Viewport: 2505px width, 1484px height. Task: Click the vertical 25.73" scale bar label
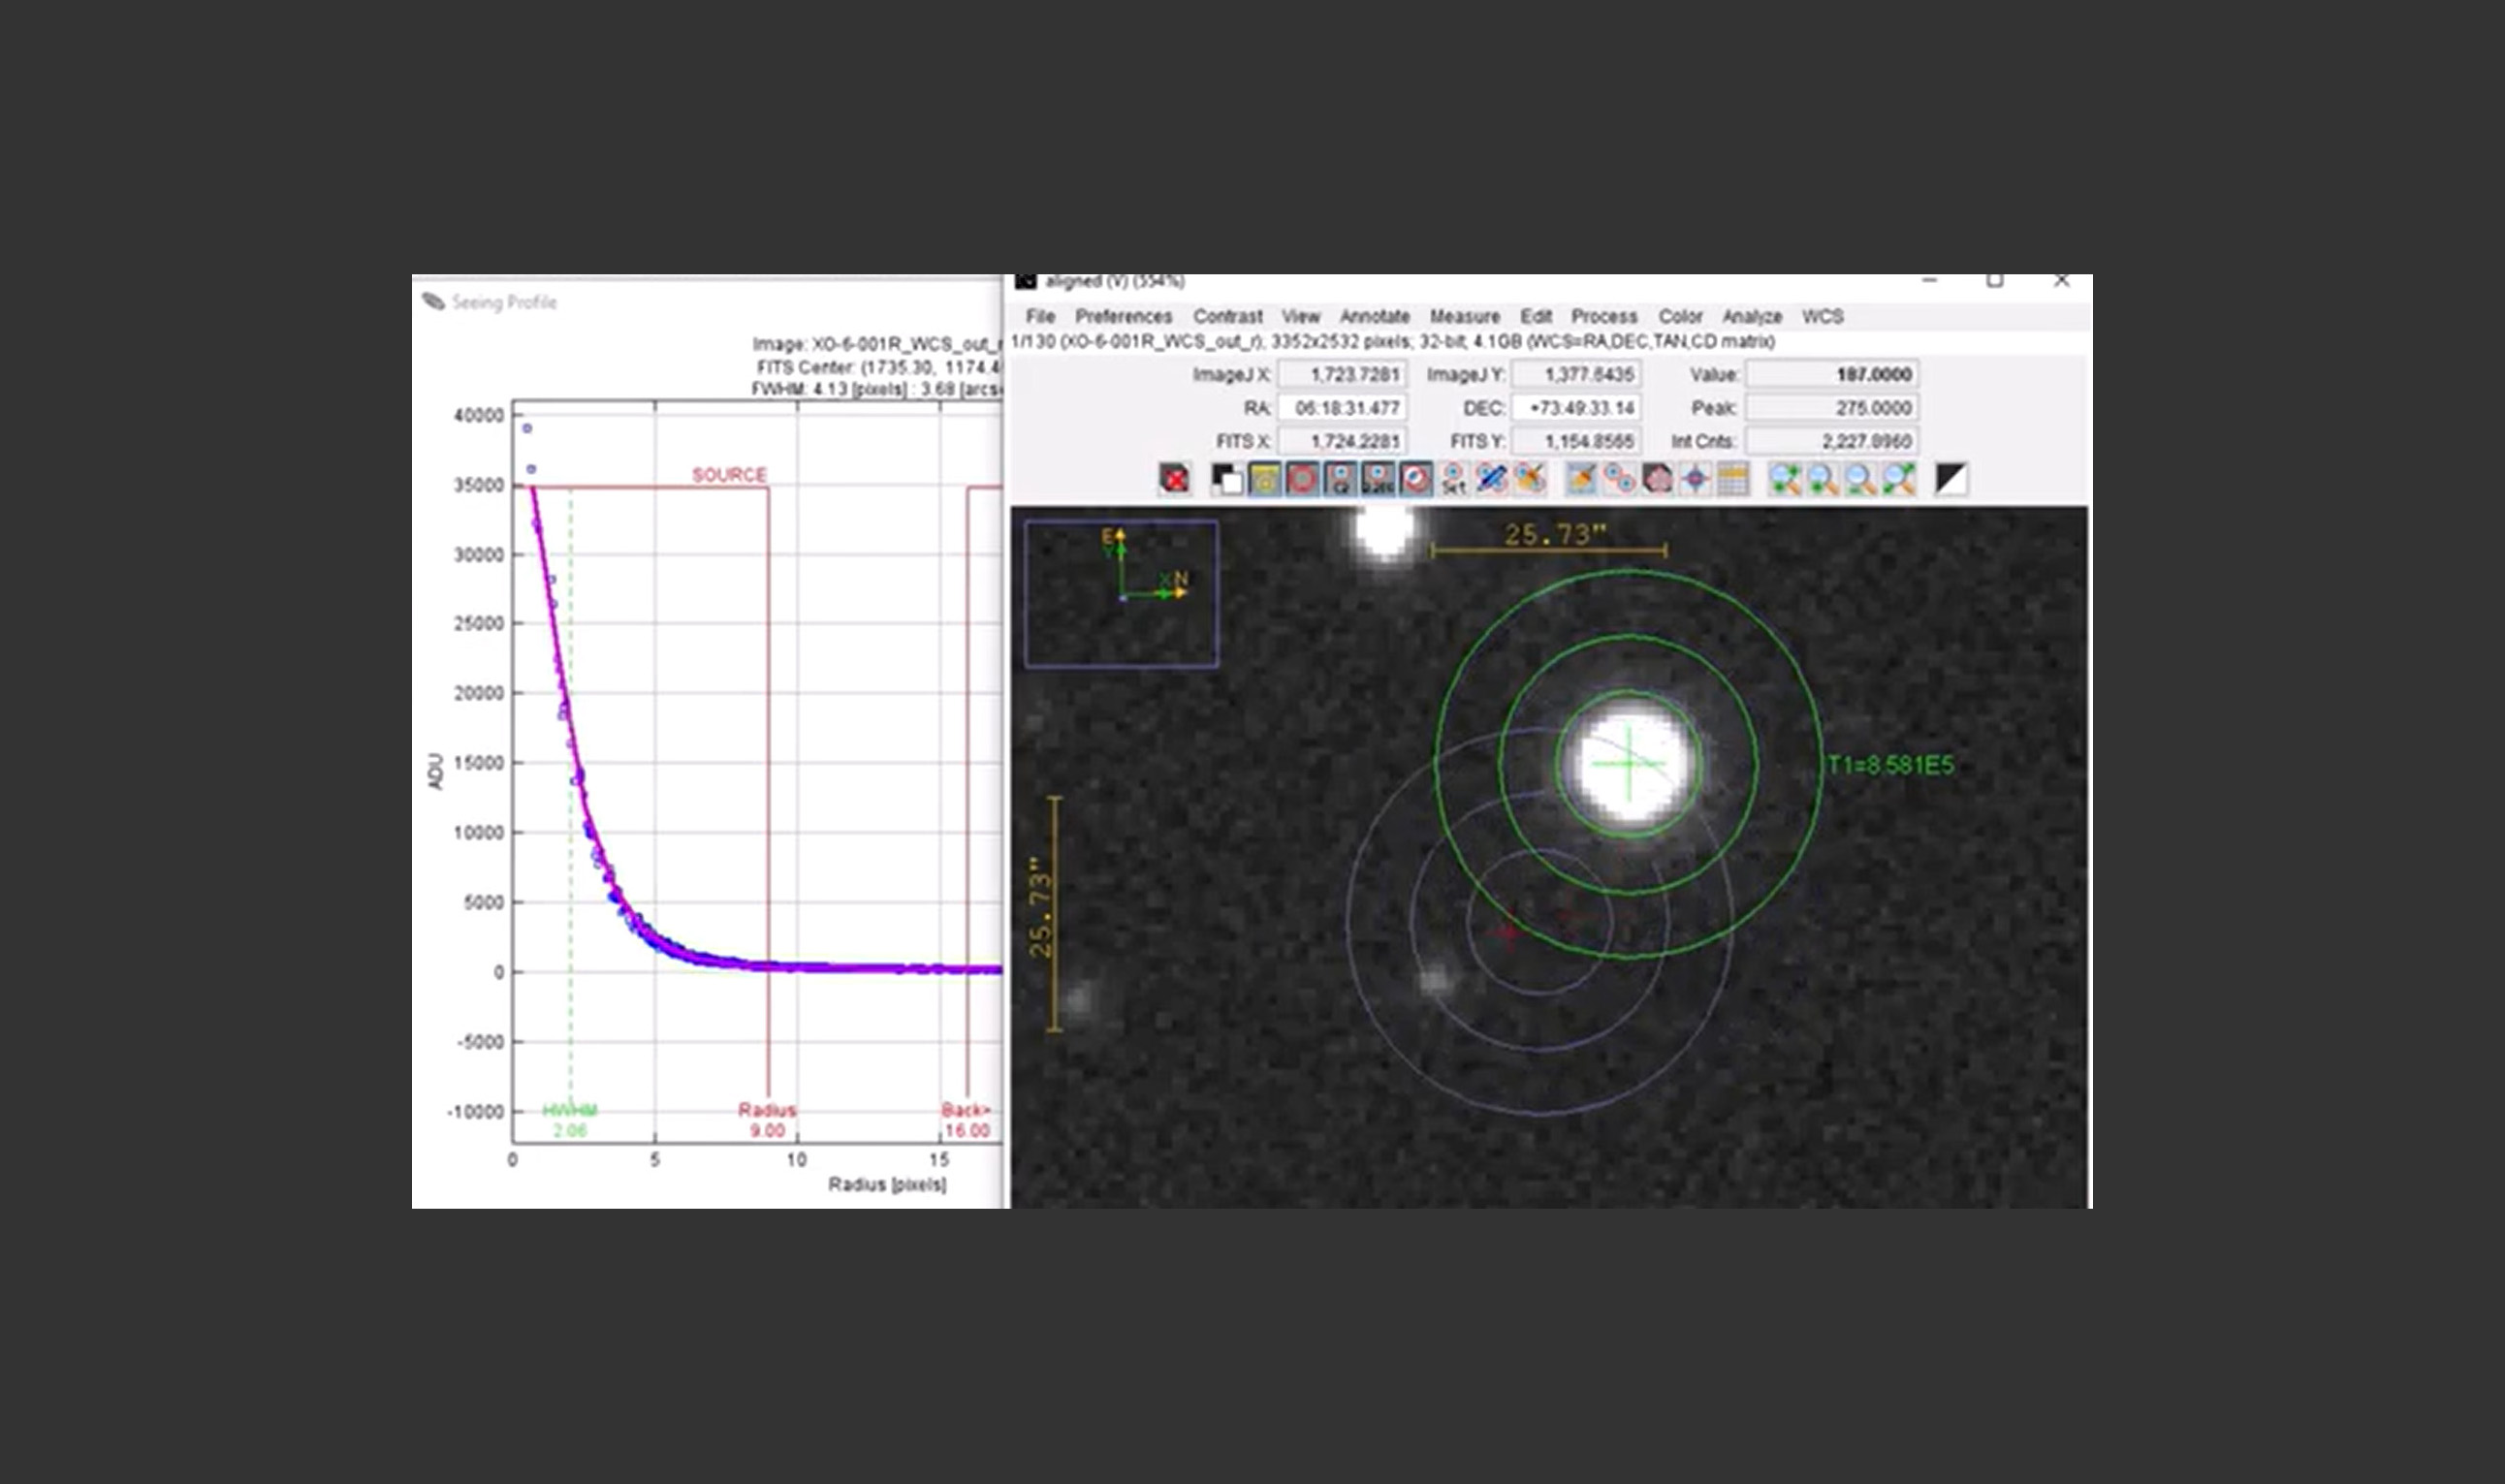(1040, 907)
